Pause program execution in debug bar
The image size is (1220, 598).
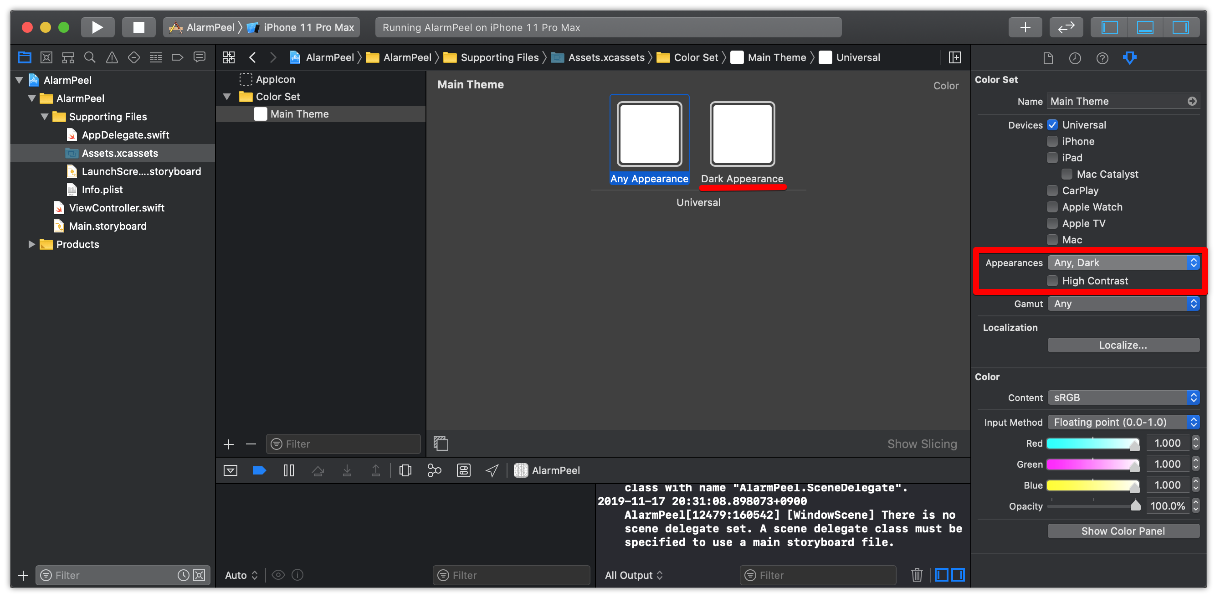289,470
